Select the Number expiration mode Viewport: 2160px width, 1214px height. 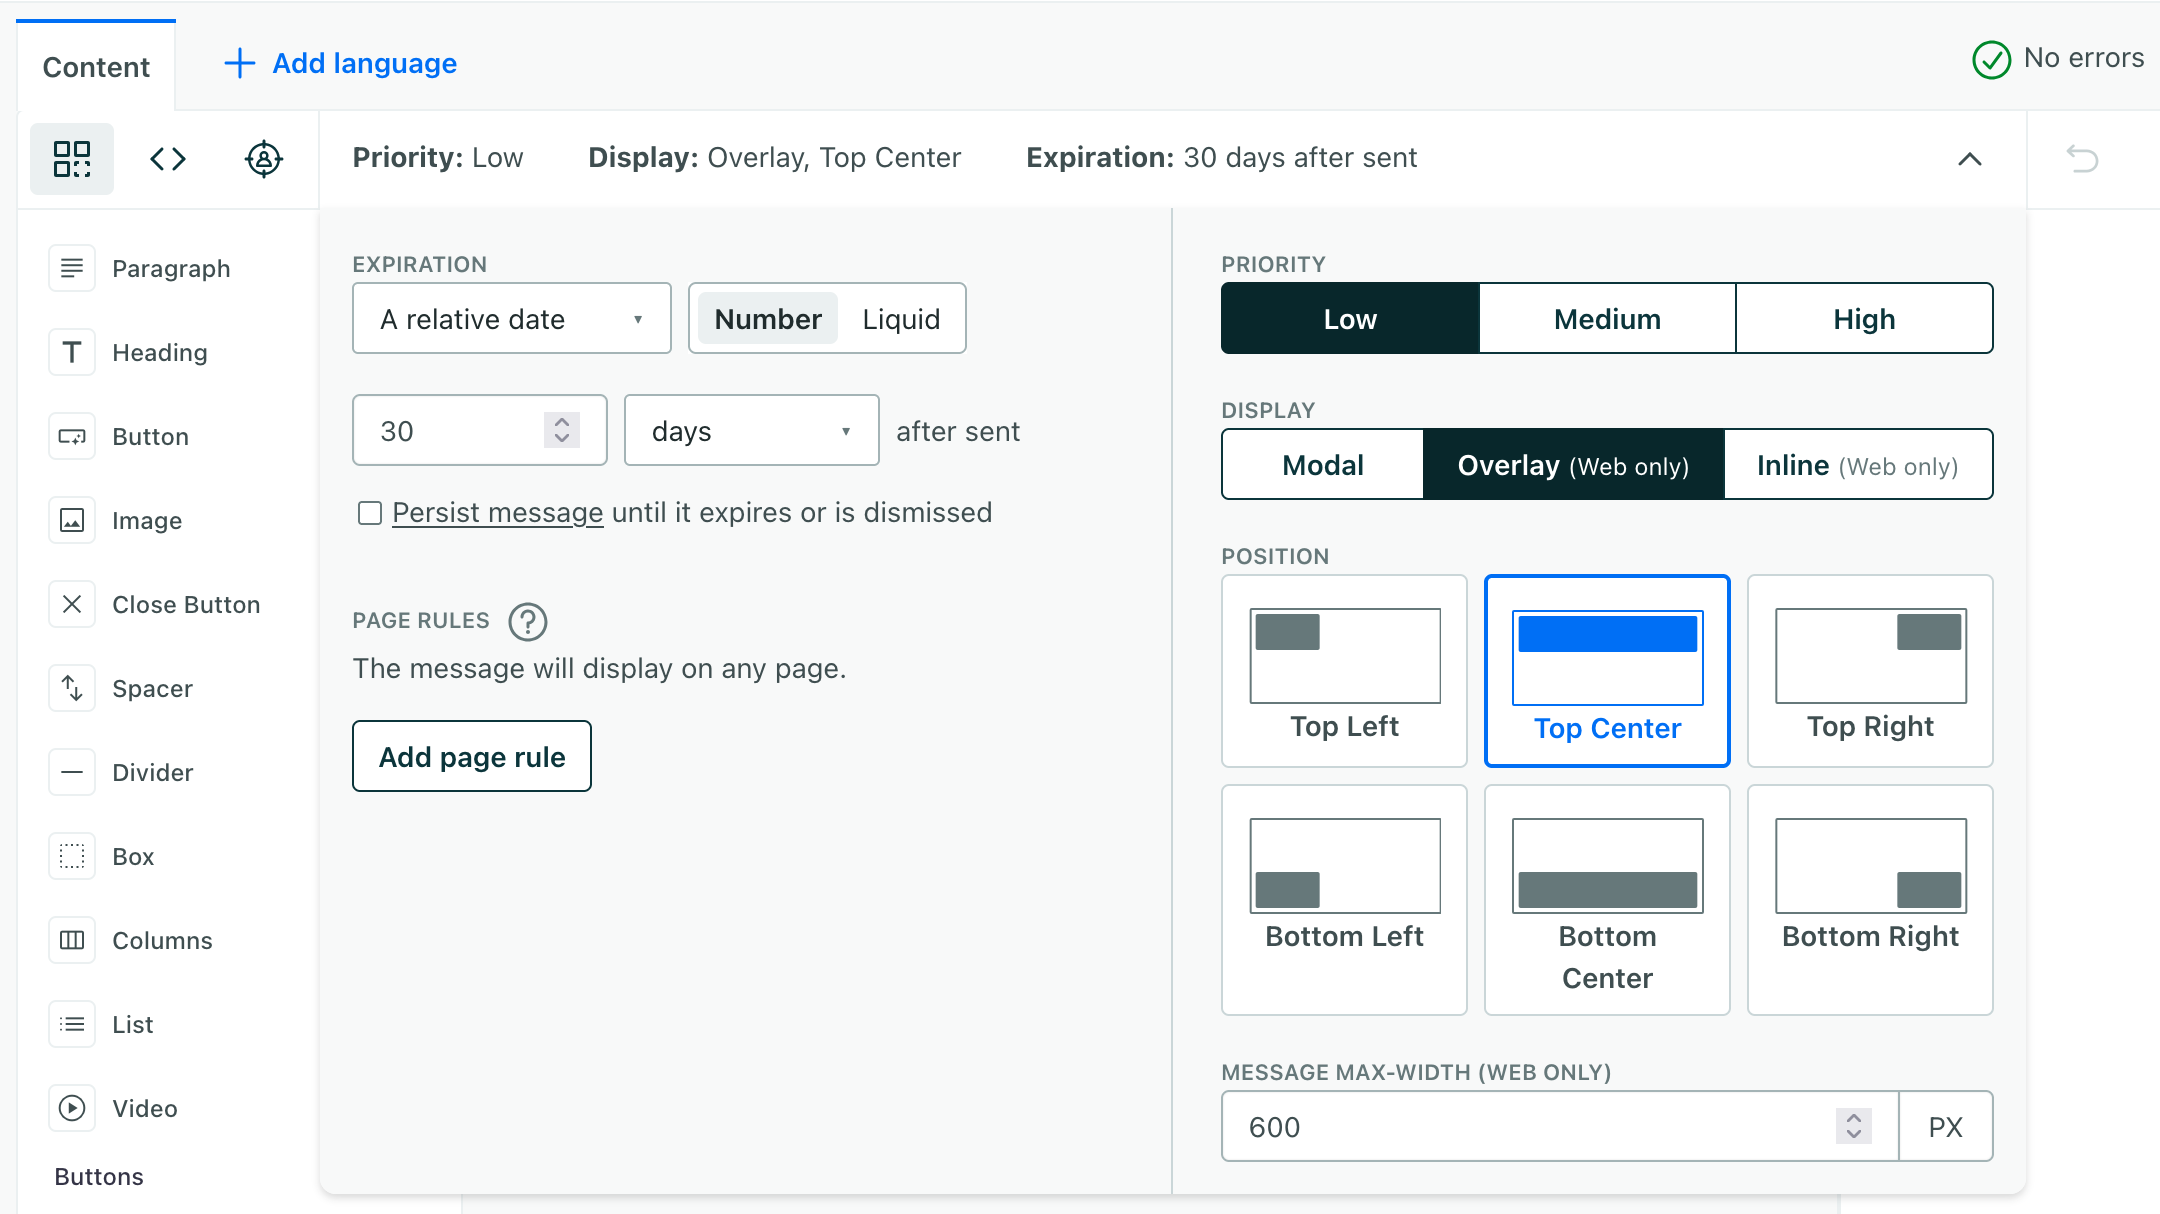[x=767, y=318]
